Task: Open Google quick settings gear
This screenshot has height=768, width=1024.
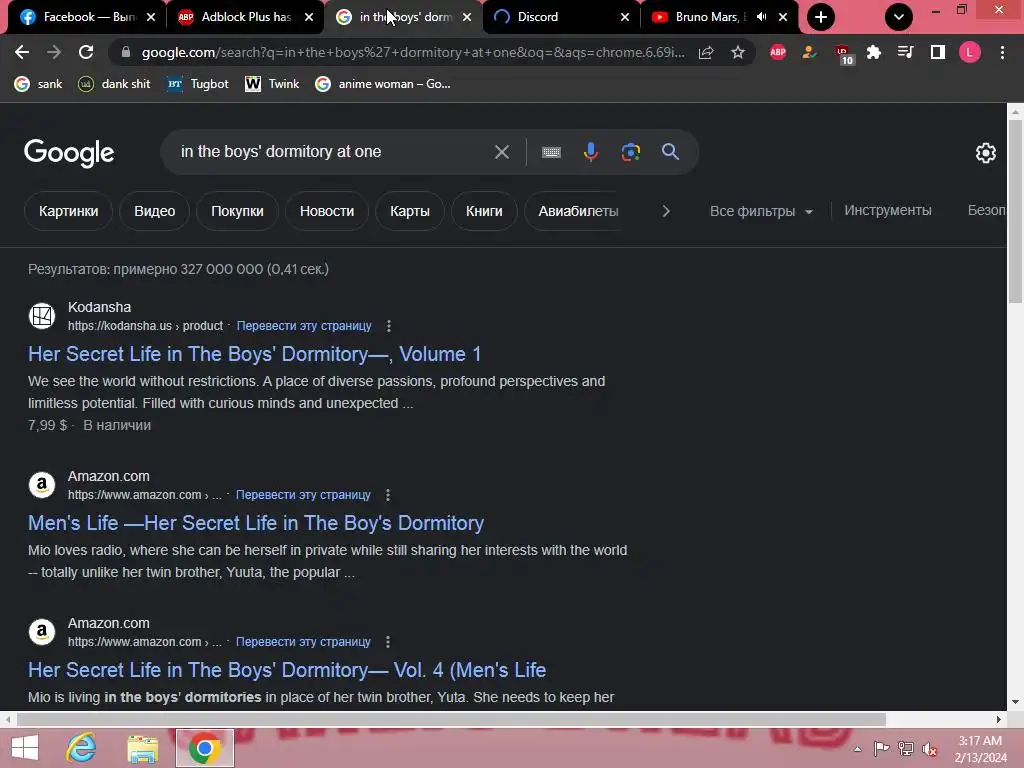Action: [985, 153]
